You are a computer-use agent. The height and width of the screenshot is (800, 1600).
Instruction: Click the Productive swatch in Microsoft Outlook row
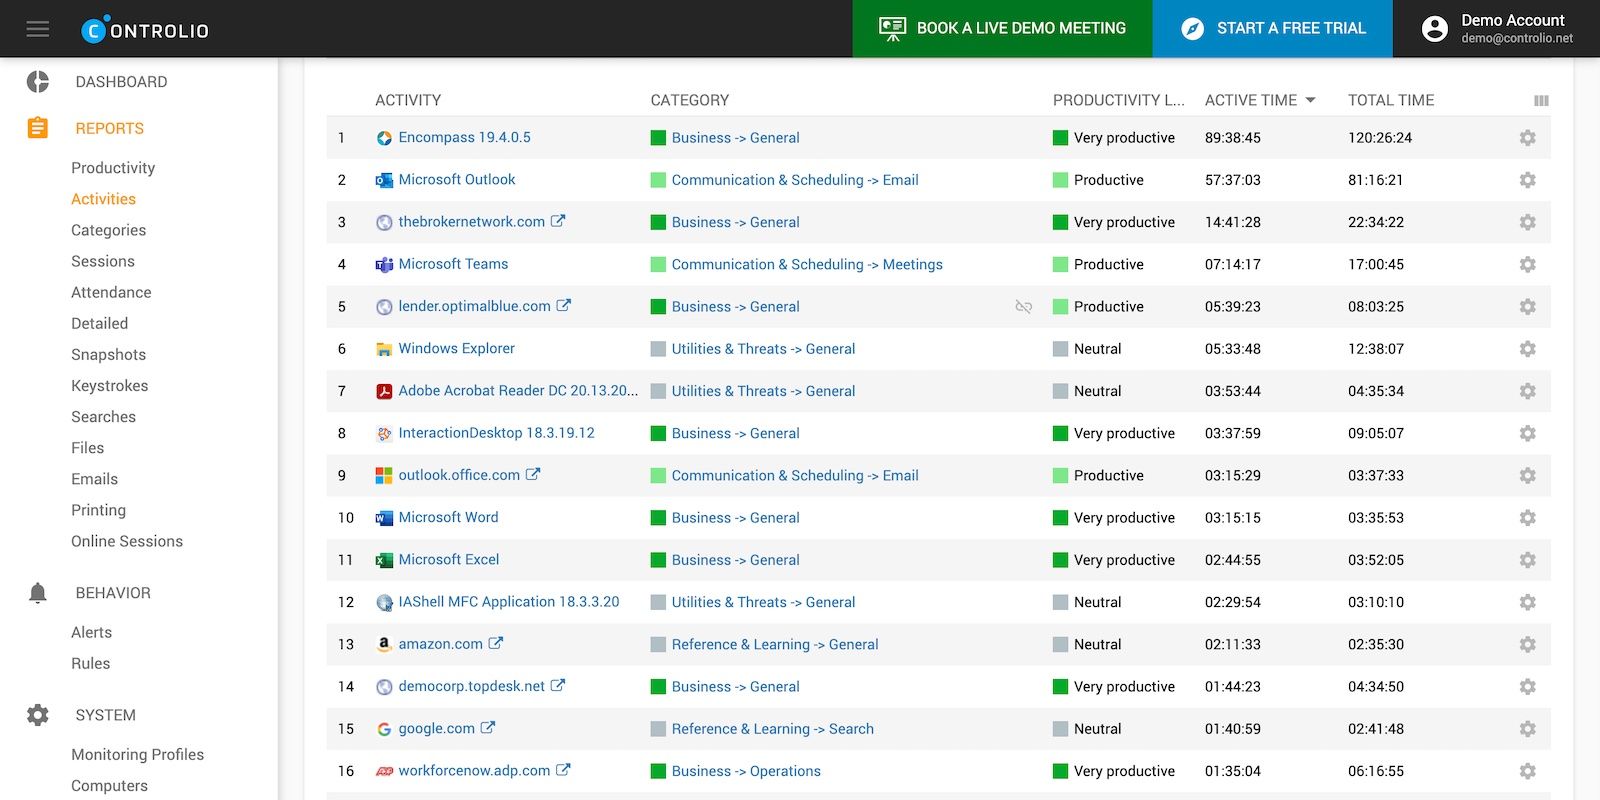(1060, 180)
